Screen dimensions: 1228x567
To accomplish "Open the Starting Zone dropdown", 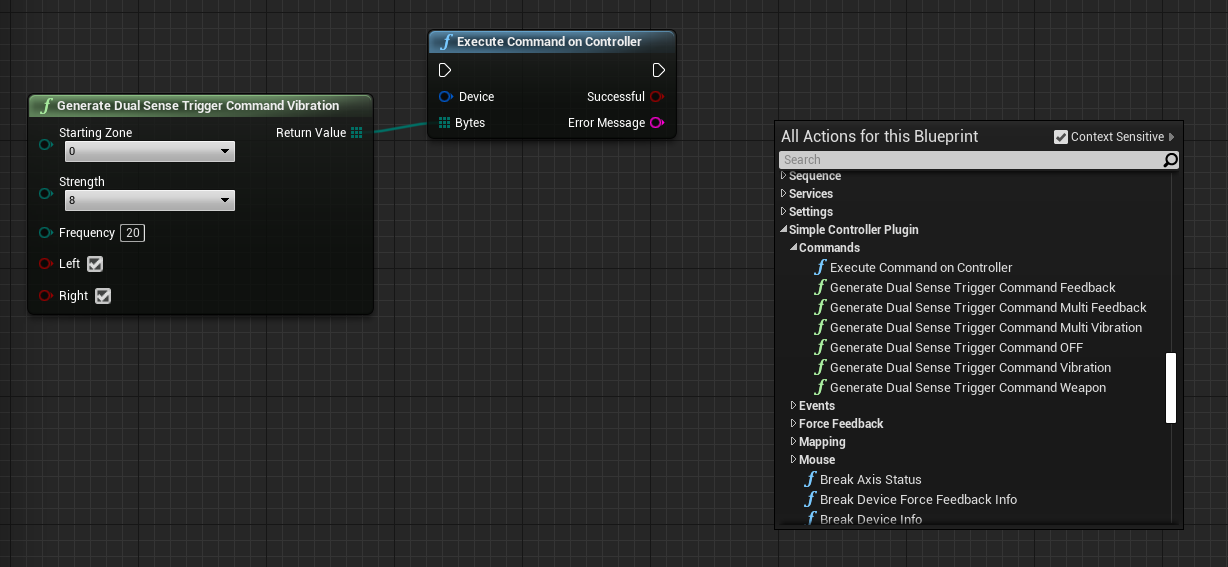I will (150, 152).
